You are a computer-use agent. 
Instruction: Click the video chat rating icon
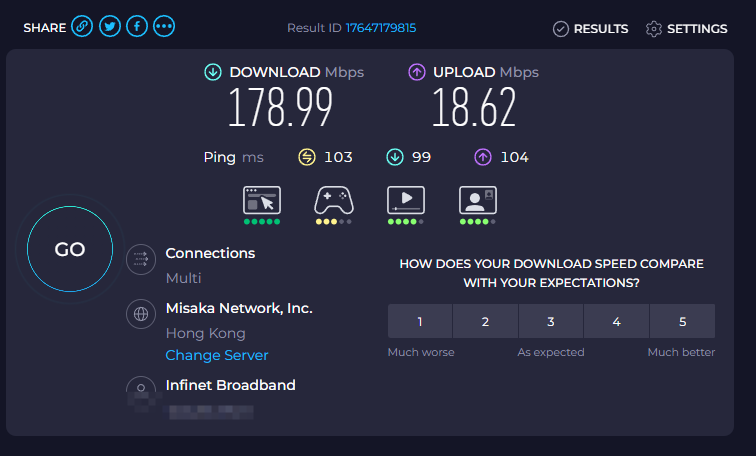pos(478,200)
